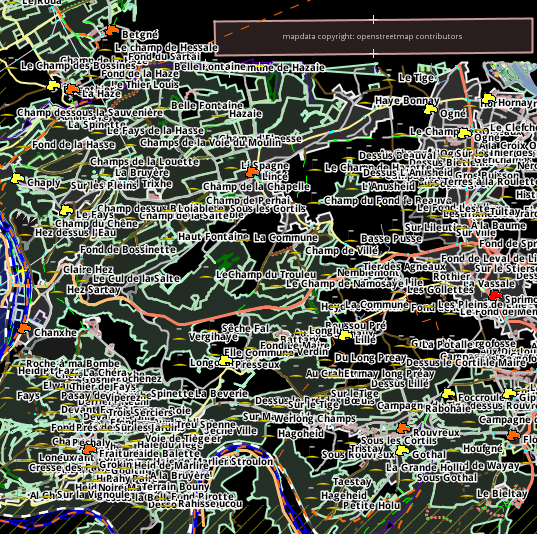
Task: Click the mapdata copyright openstreetmap banner
Action: click(373, 37)
